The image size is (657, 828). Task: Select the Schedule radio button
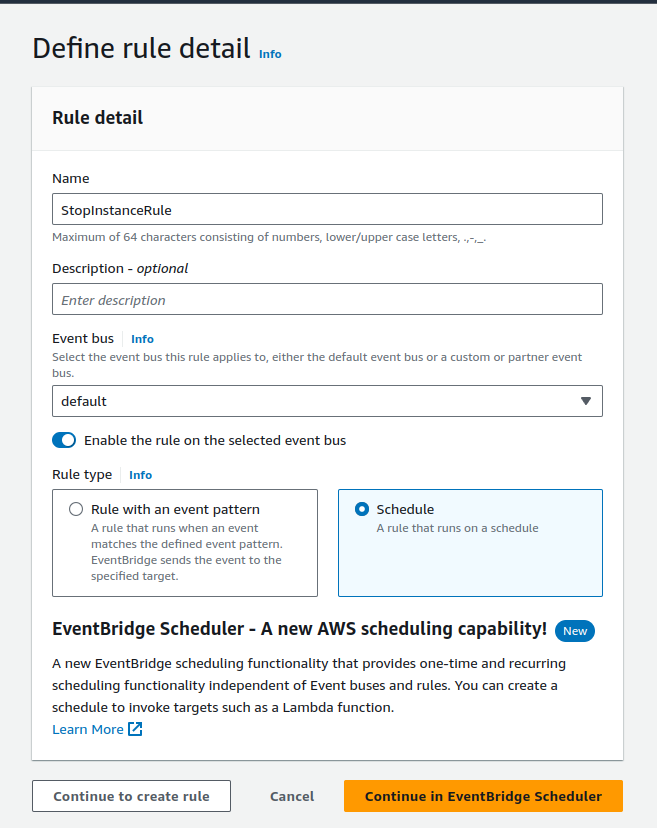pyautogui.click(x=361, y=510)
